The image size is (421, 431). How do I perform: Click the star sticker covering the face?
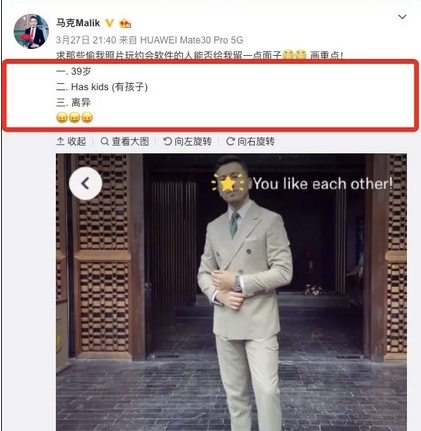click(227, 183)
